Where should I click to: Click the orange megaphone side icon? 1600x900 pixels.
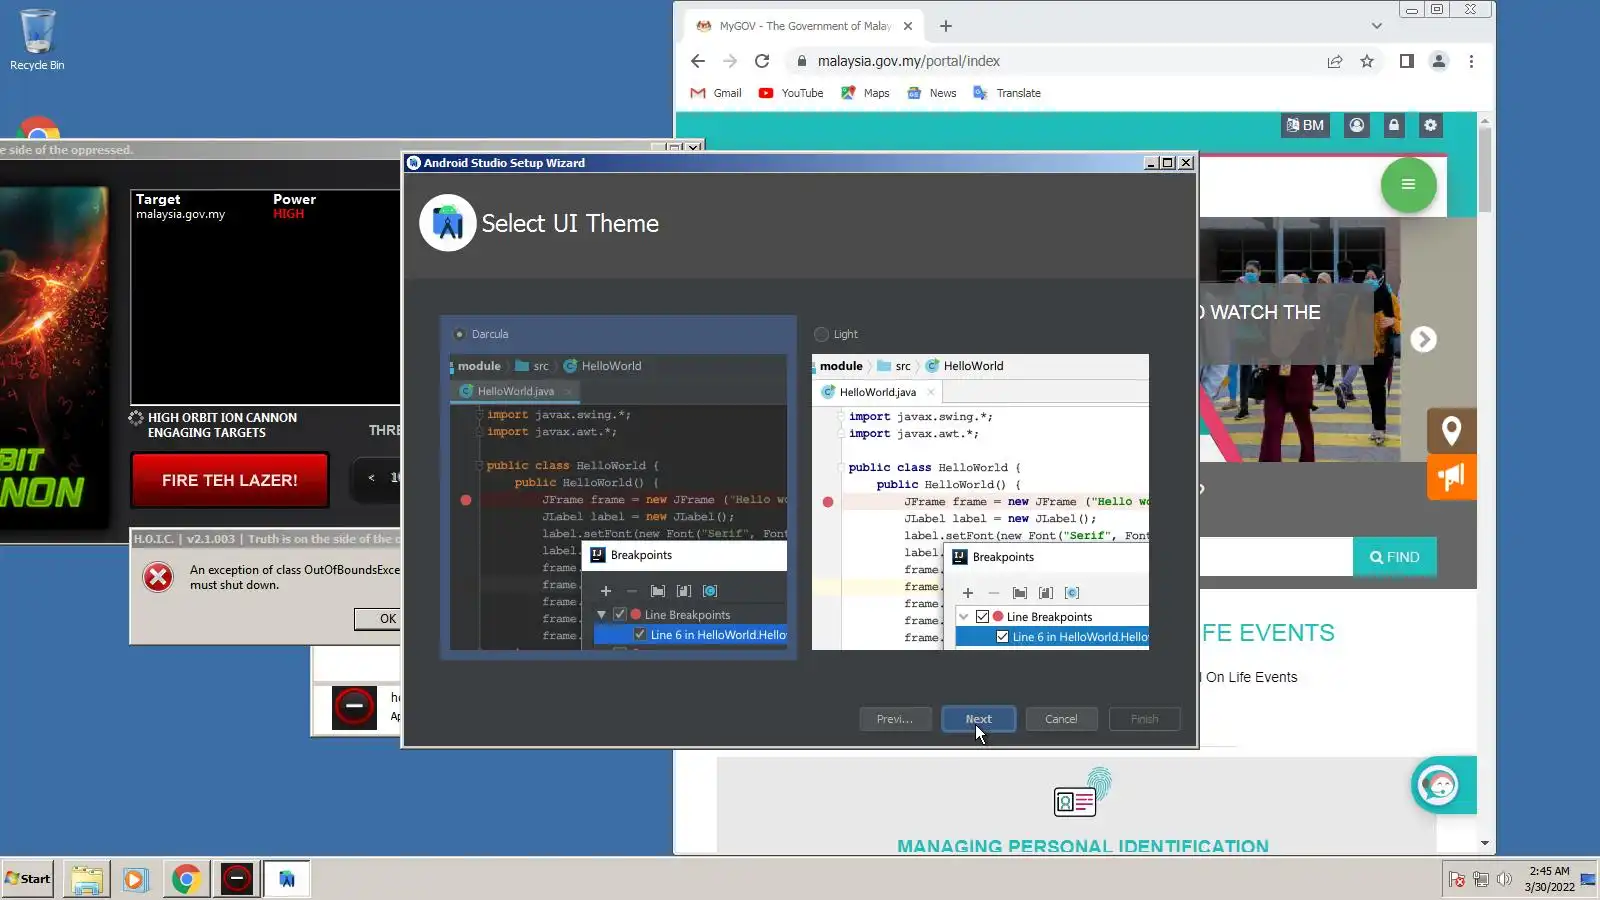point(1451,477)
